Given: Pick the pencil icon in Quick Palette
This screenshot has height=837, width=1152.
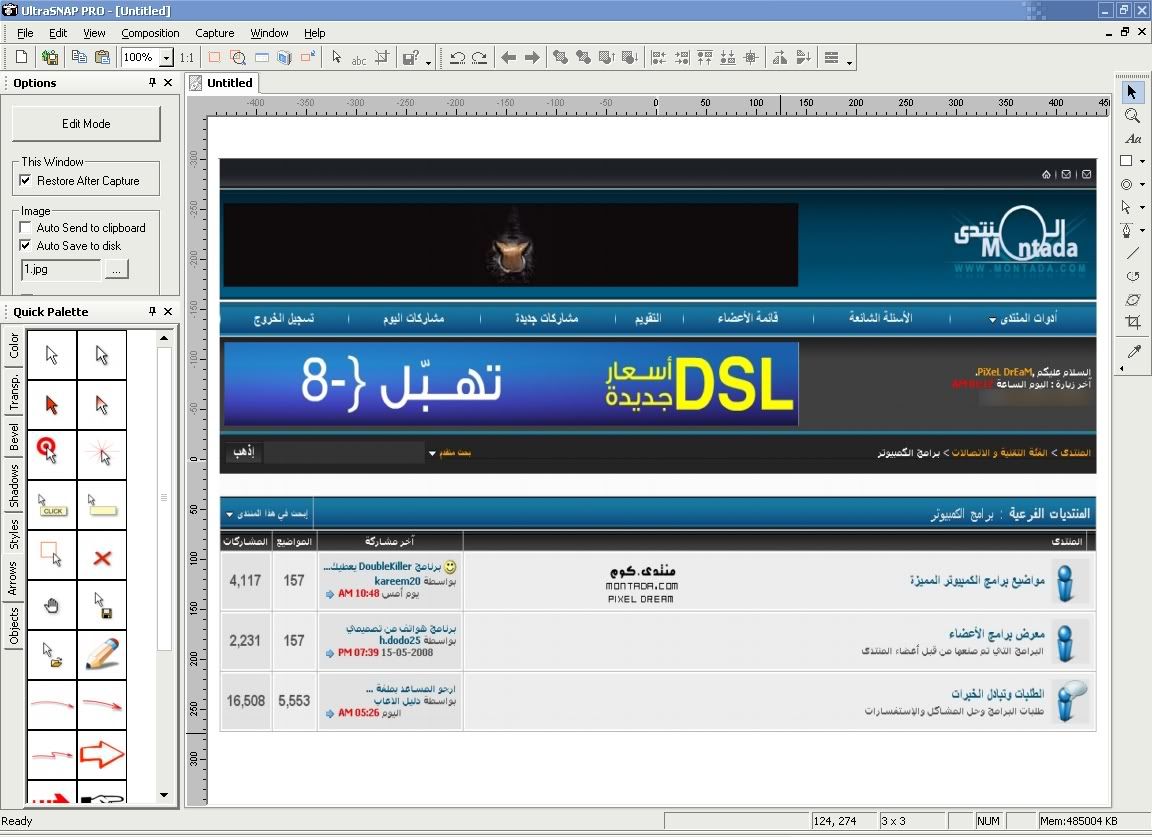Looking at the screenshot, I should [x=102, y=655].
